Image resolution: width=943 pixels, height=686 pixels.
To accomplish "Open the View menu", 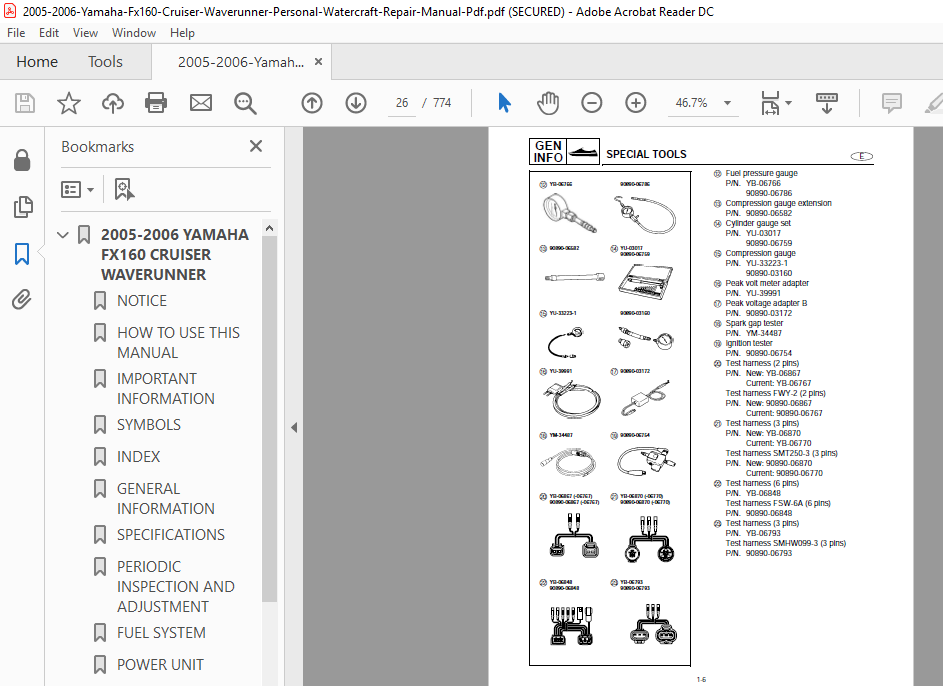I will pos(85,32).
